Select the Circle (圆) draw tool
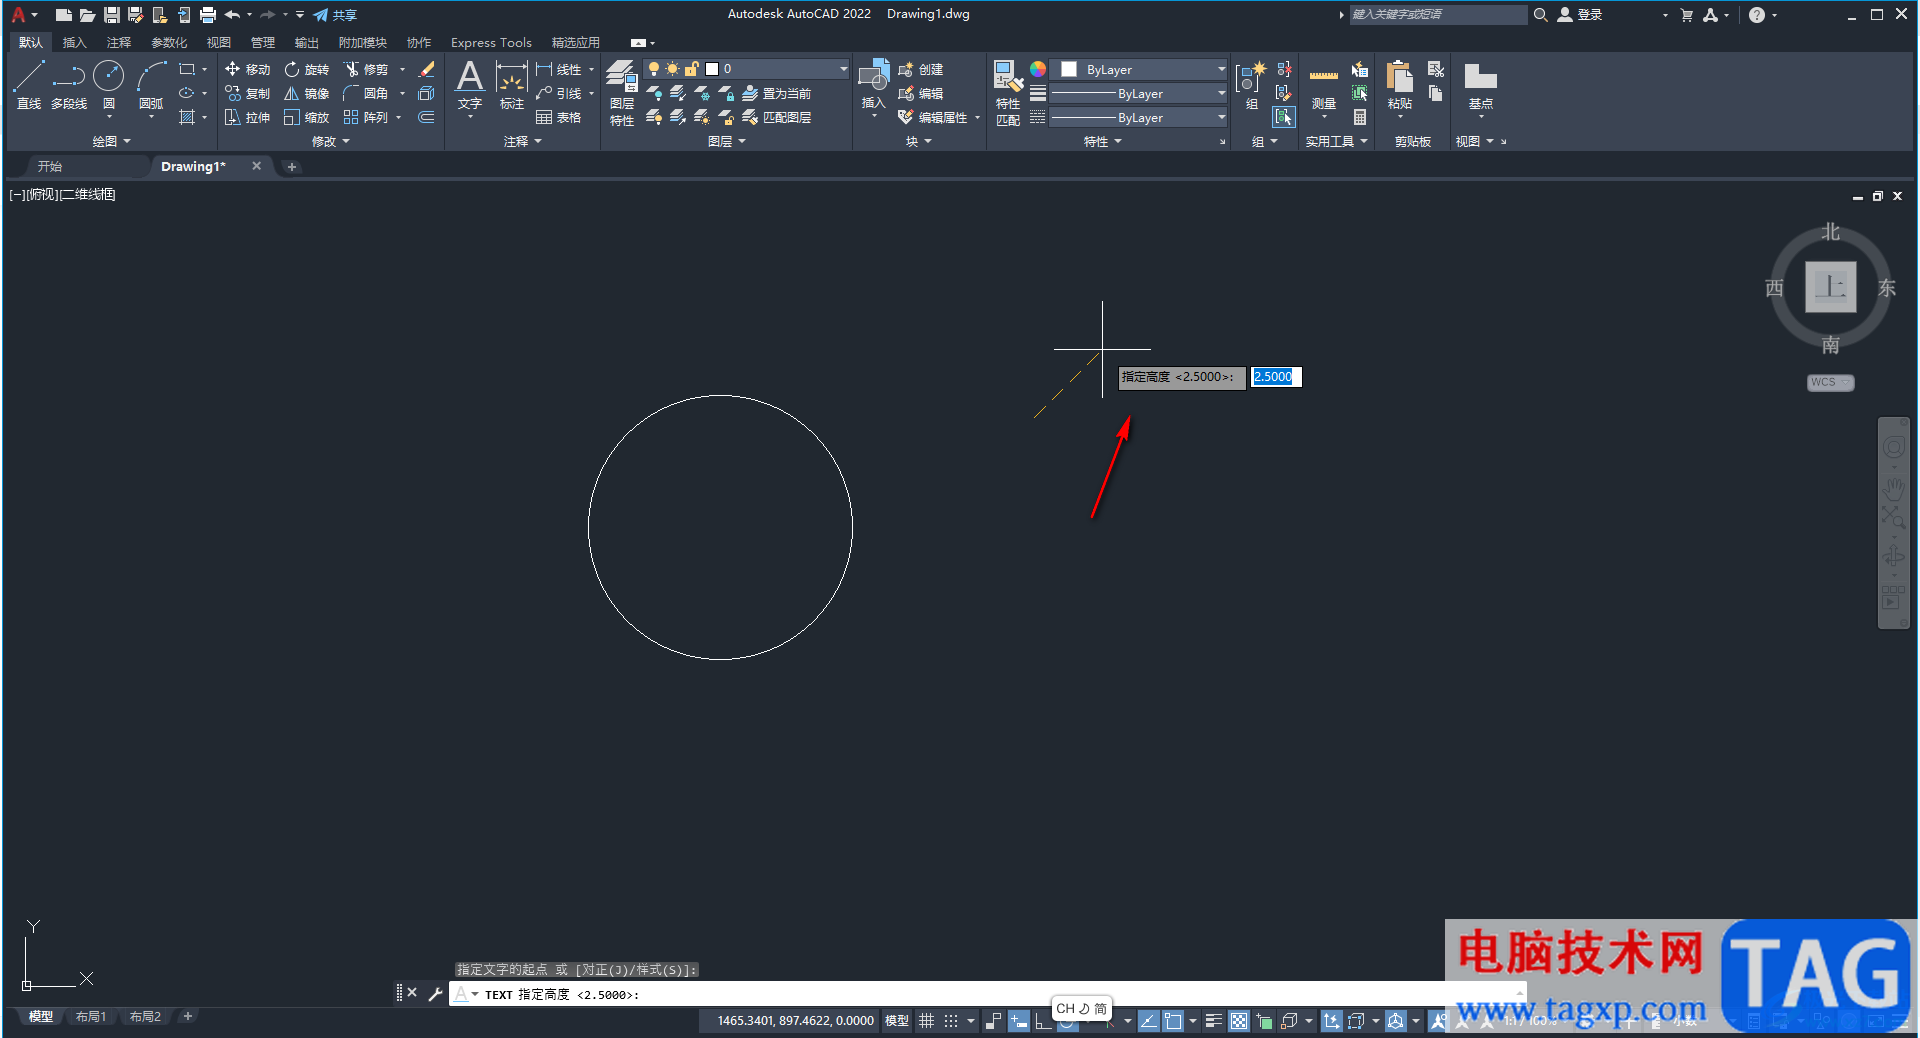The image size is (1920, 1038). point(109,85)
